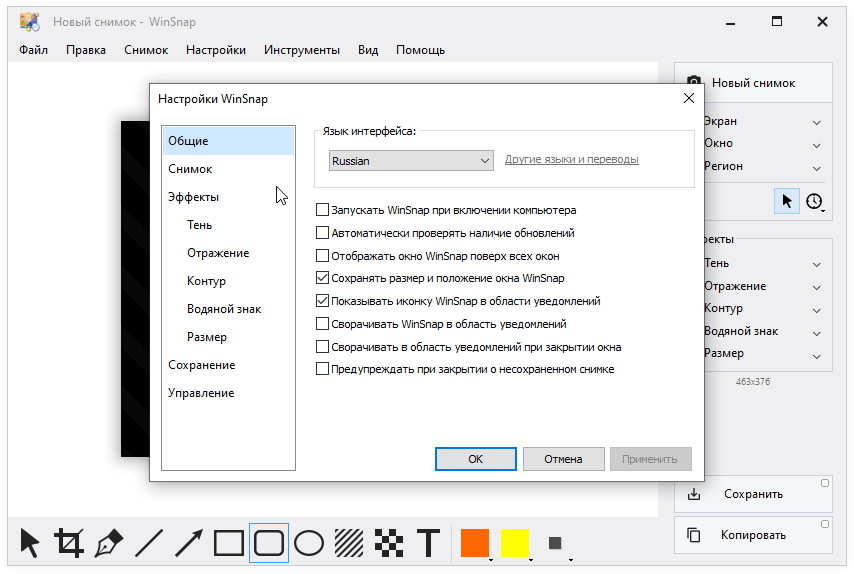Click the timer delay clock icon
This screenshot has width=854, height=574.
tap(814, 201)
